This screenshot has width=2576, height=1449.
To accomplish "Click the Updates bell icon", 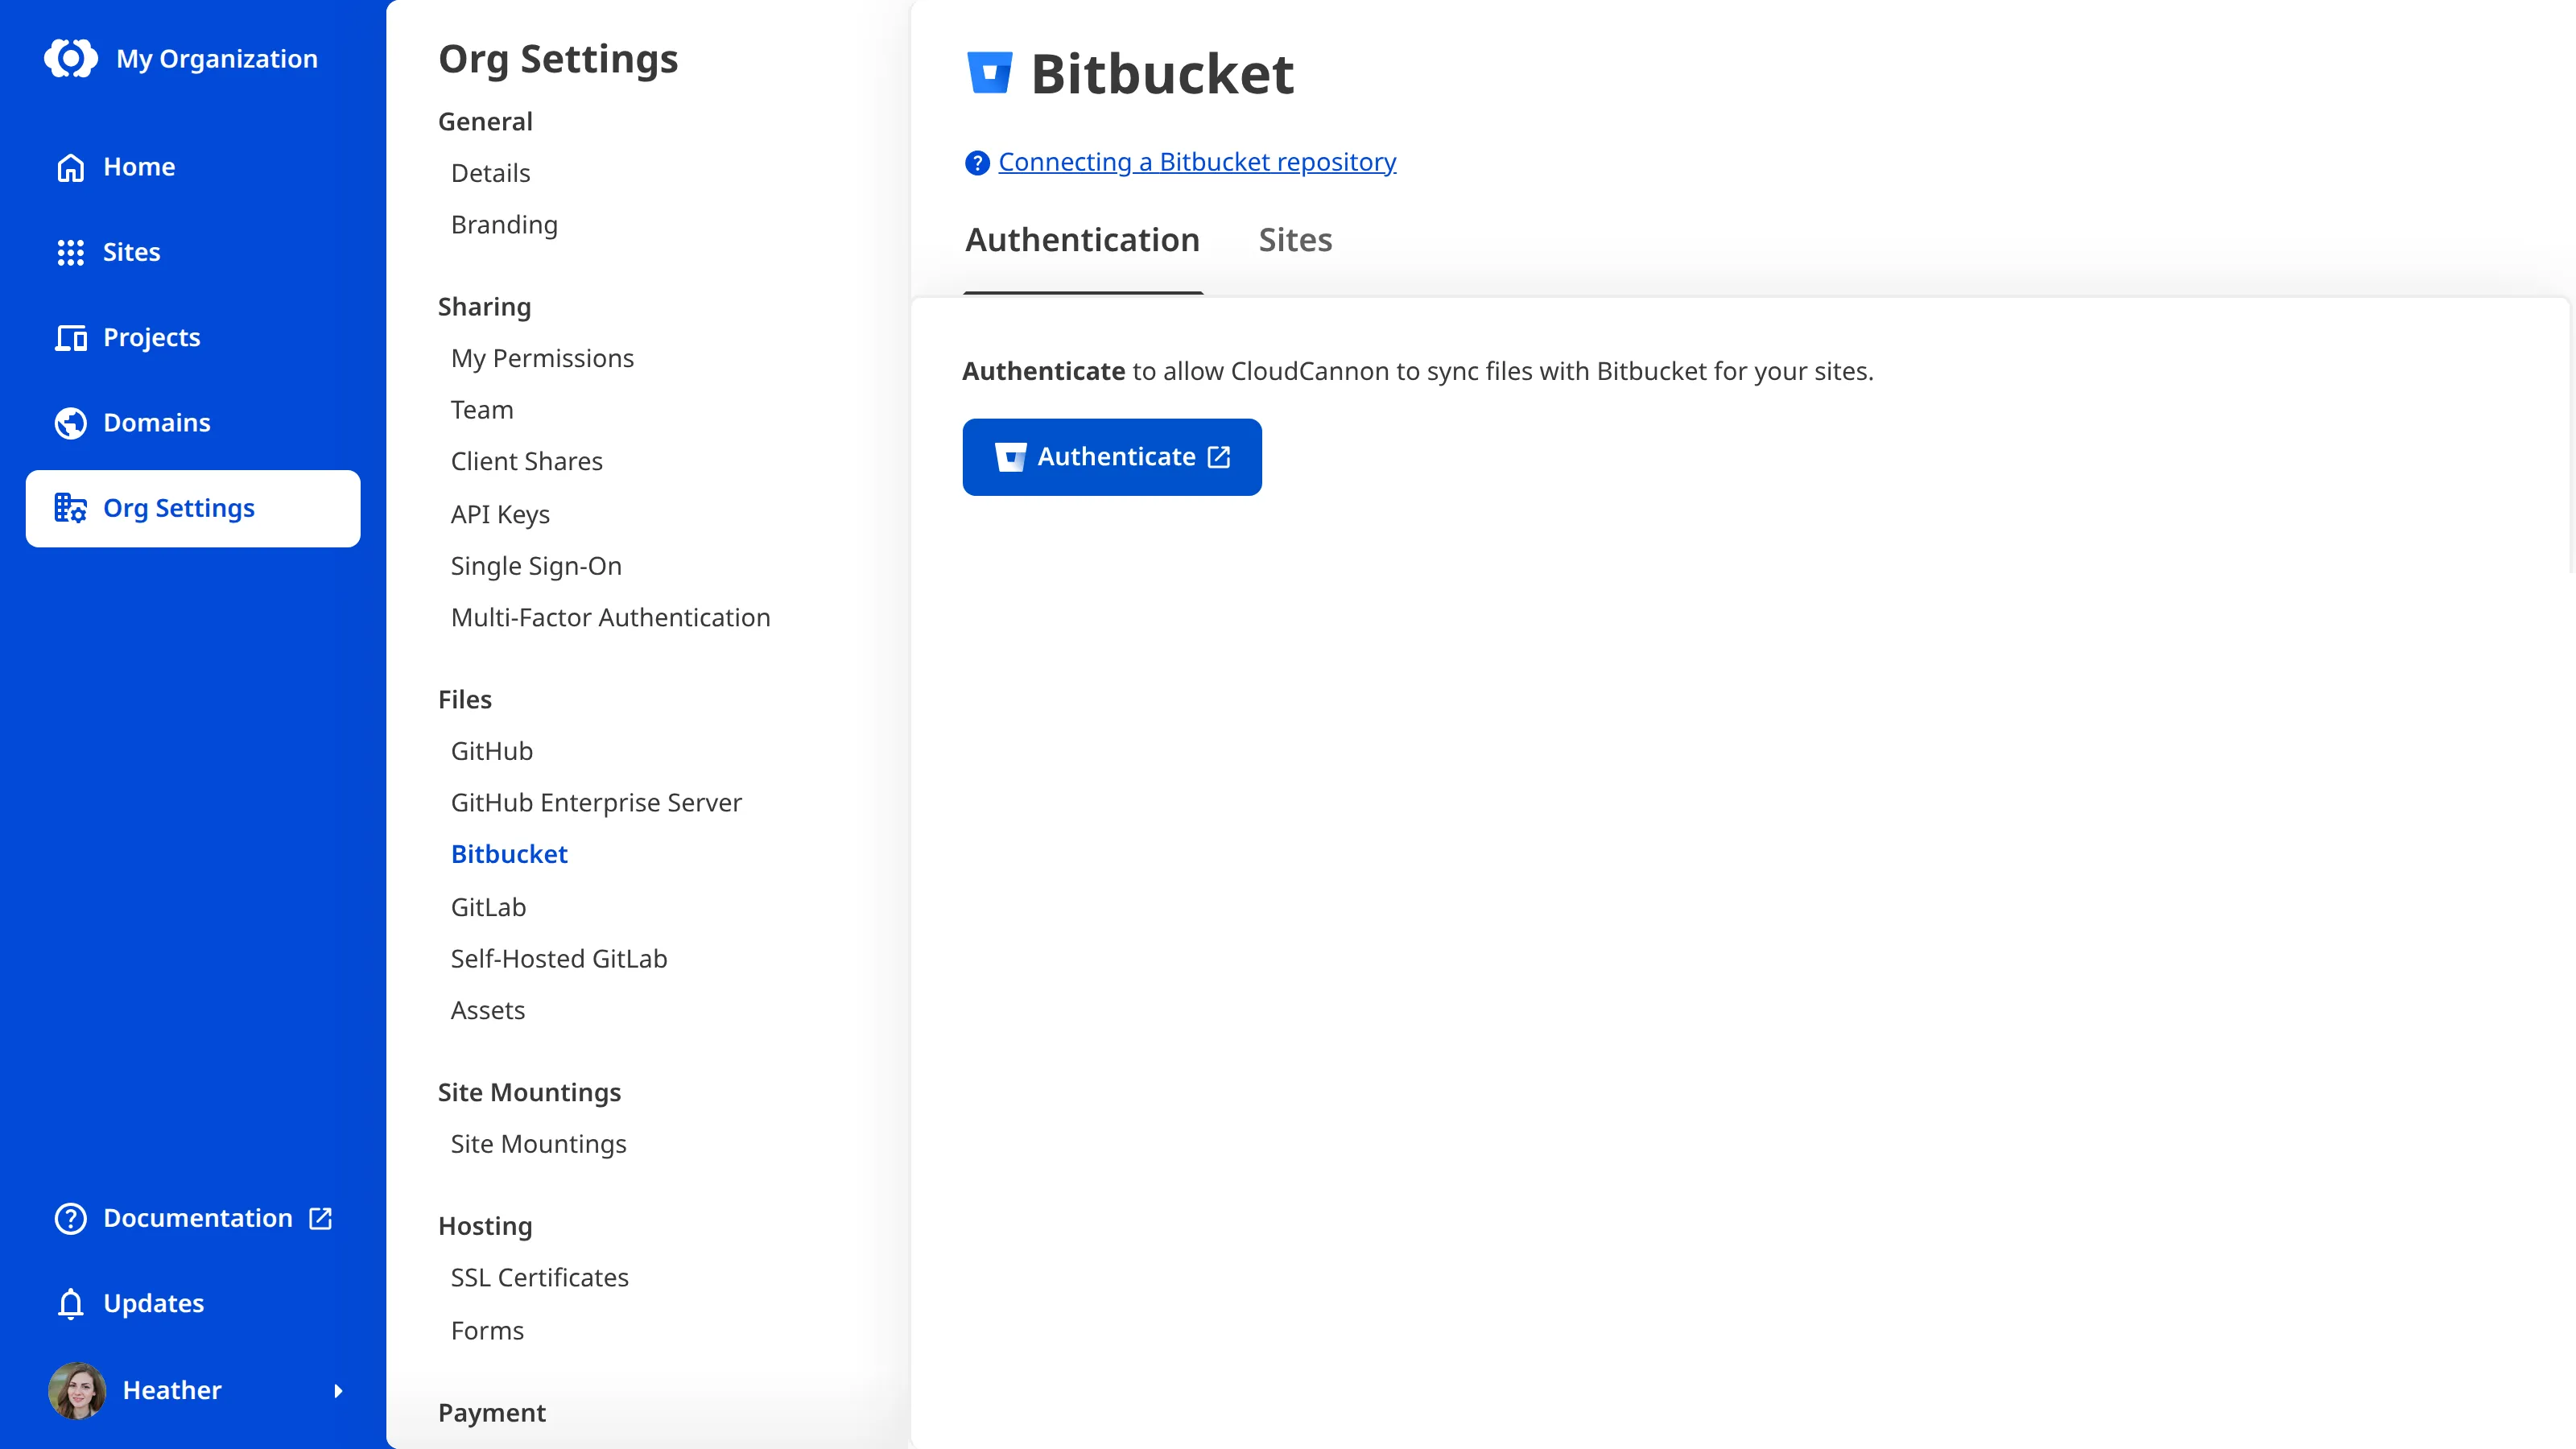I will coord(70,1304).
